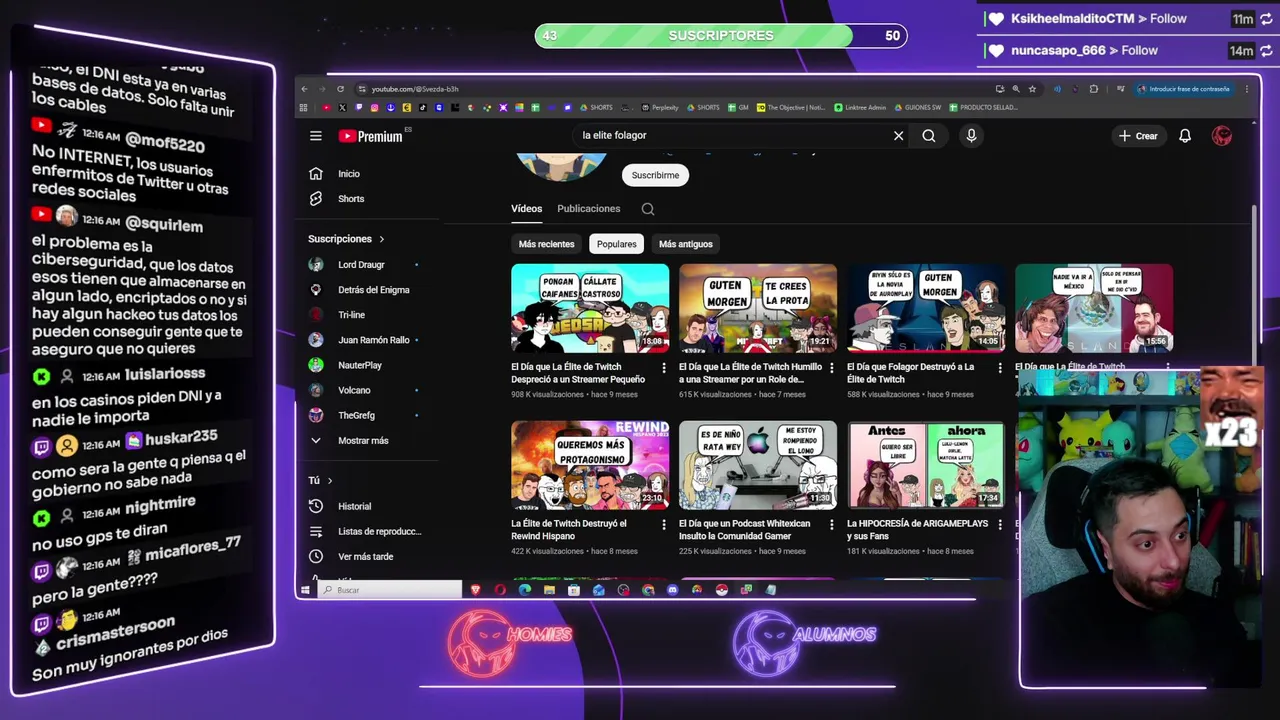Expand the Suscripciones section arrow
Image resolution: width=1280 pixels, height=720 pixels.
(381, 239)
